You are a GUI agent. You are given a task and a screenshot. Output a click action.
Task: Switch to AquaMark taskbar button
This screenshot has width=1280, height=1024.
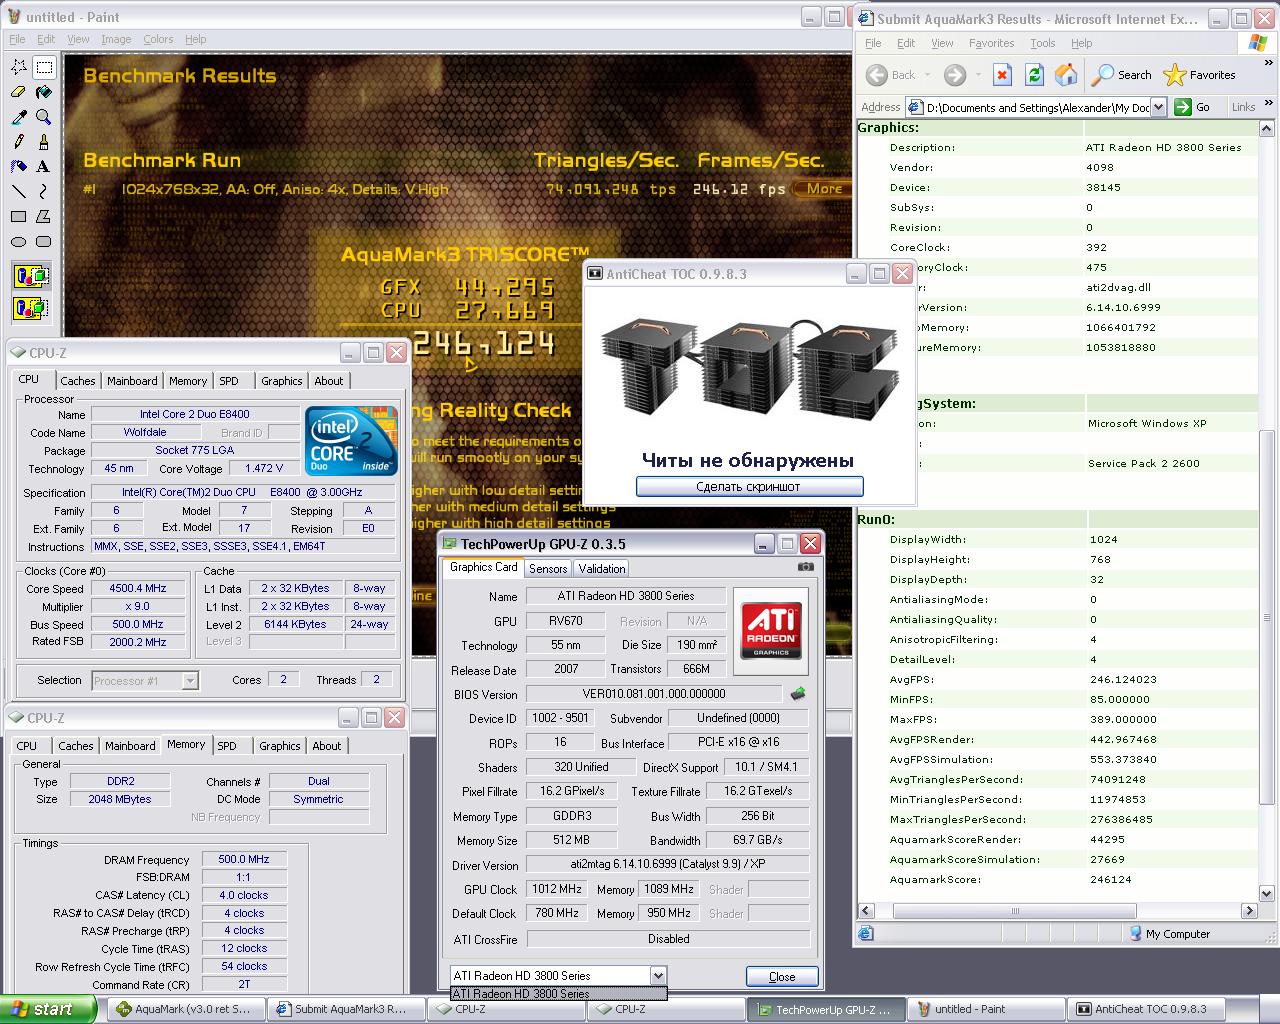186,1009
